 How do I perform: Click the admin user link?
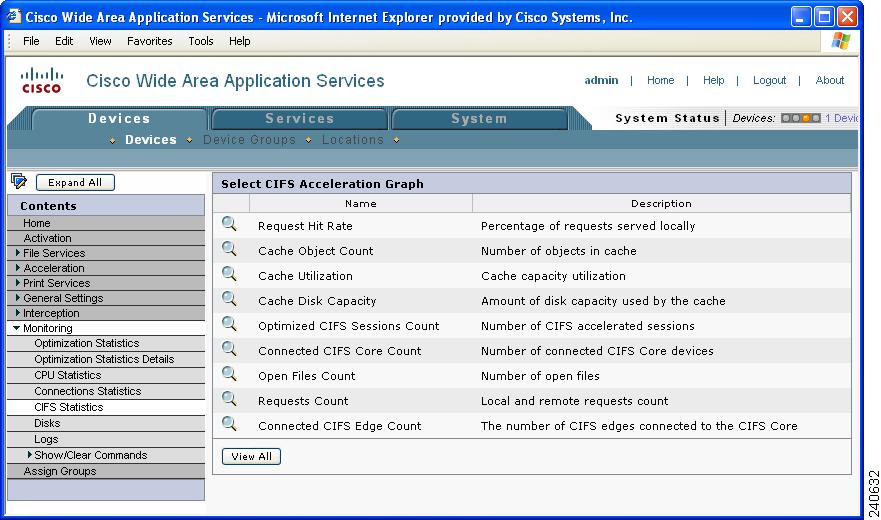point(601,80)
